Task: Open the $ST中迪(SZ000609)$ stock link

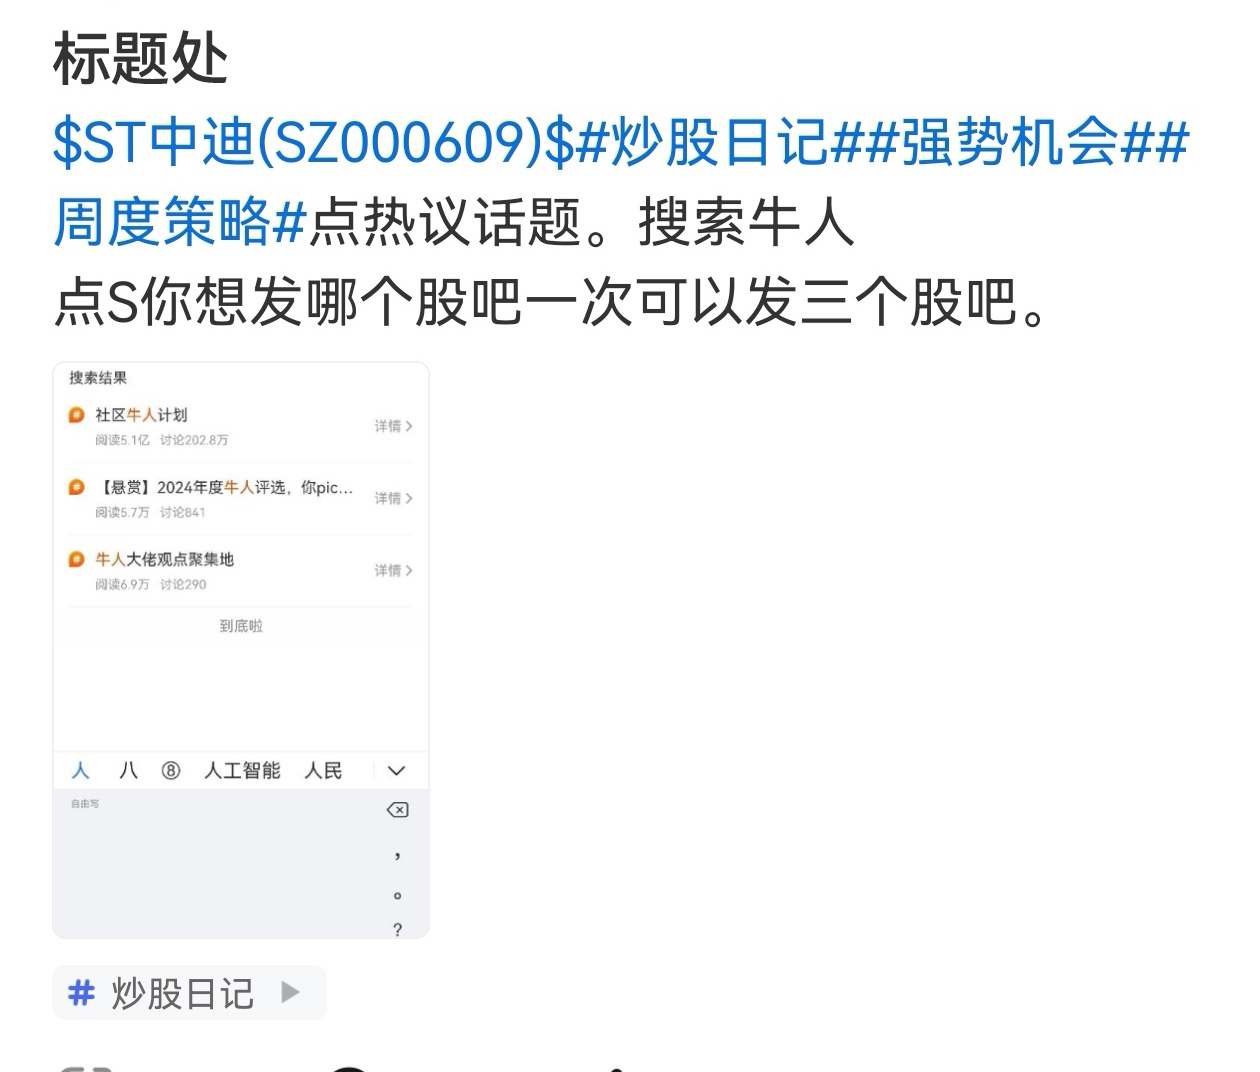Action: click(314, 141)
